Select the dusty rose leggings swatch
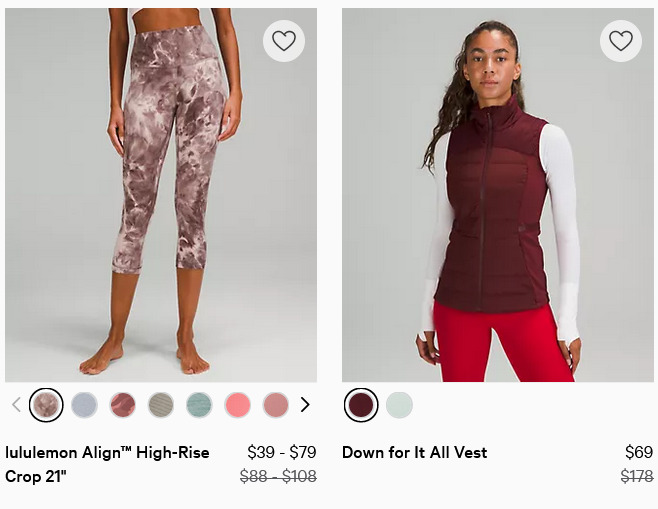The width and height of the screenshot is (658, 509). click(276, 405)
